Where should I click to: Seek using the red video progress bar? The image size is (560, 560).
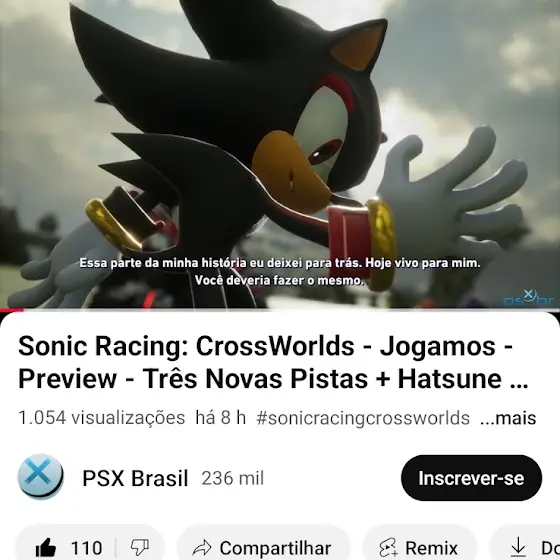(280, 310)
